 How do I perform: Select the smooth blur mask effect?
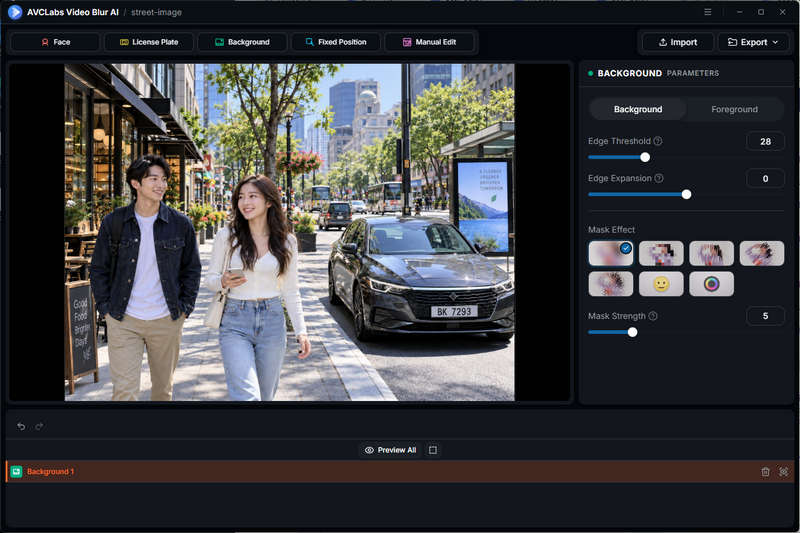coord(610,253)
